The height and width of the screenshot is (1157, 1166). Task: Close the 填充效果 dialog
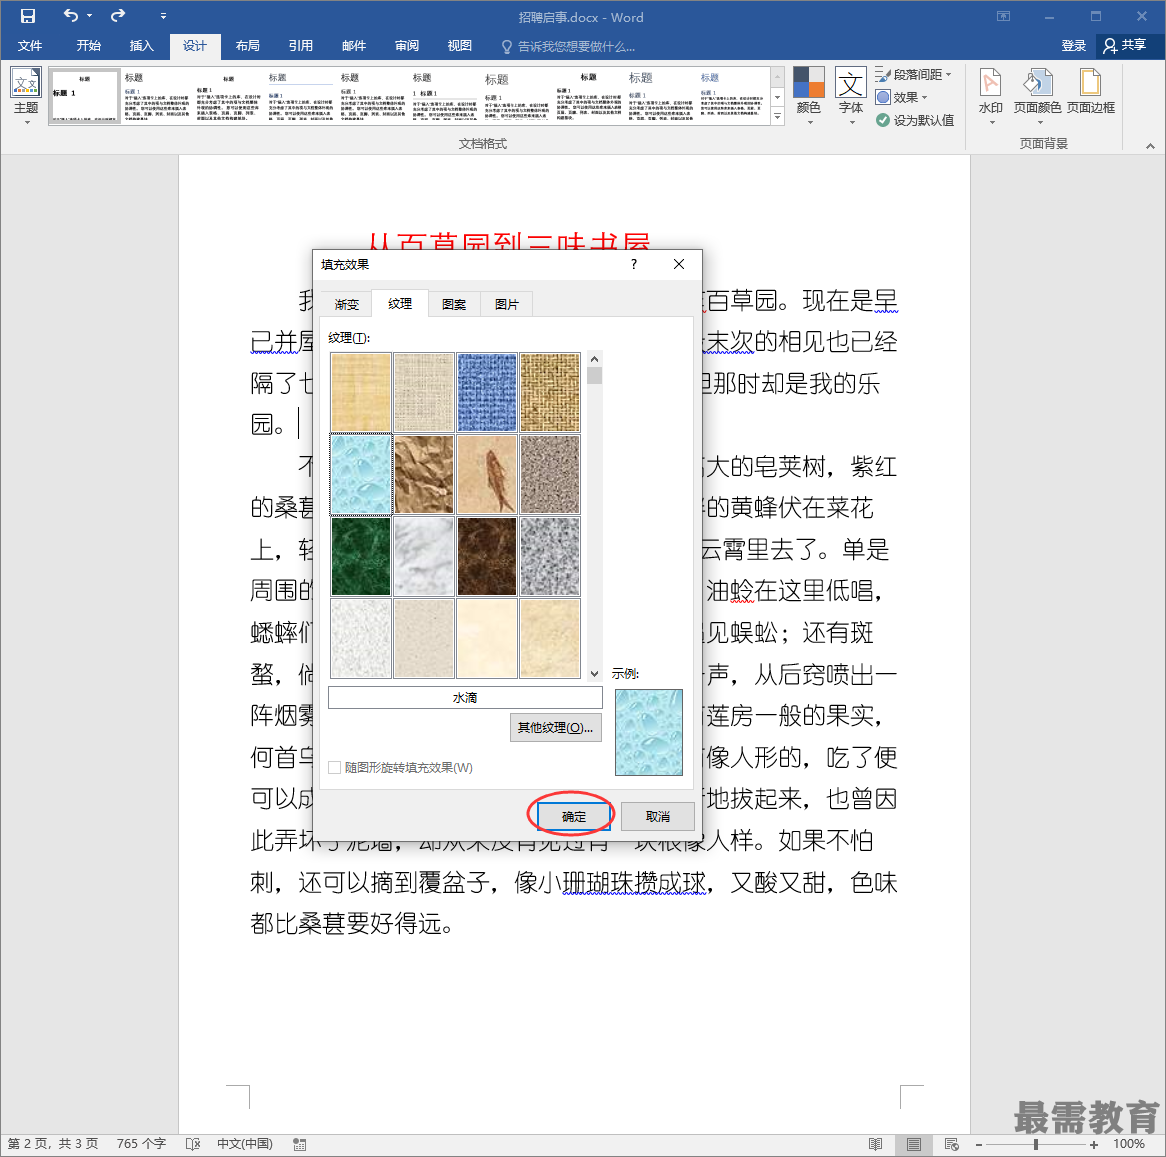tap(679, 264)
